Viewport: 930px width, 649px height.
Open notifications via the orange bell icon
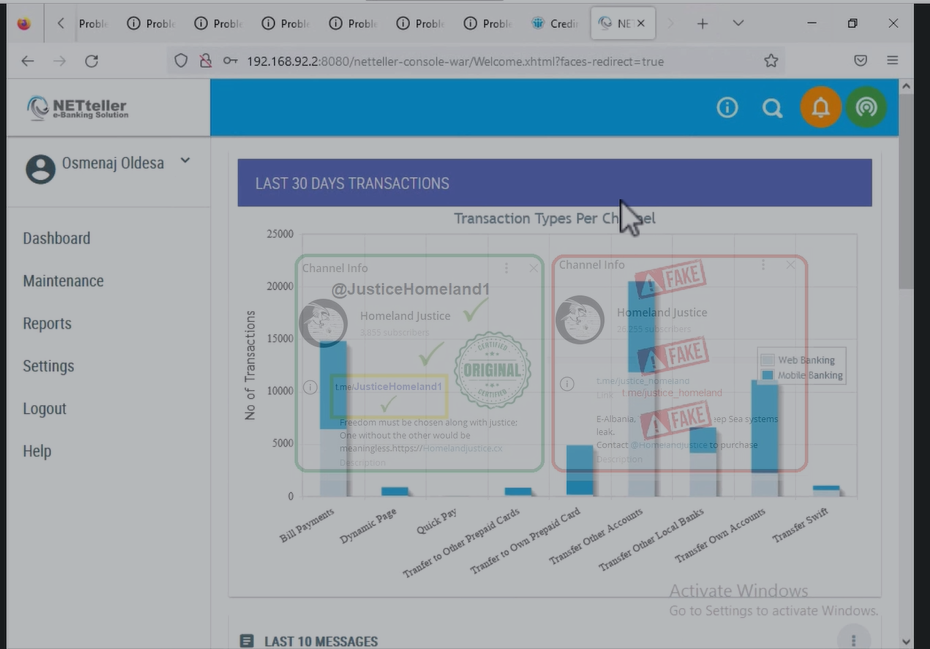pos(820,108)
